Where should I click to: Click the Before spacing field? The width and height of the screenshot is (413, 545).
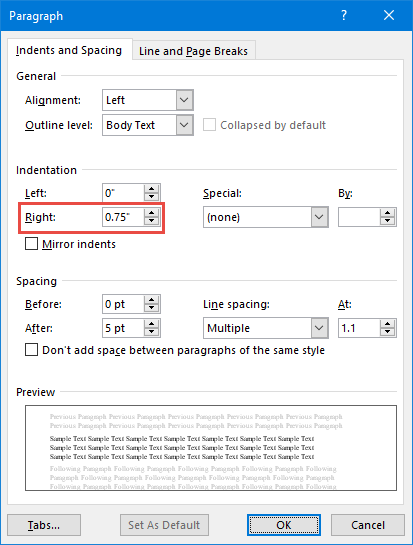[x=123, y=304]
